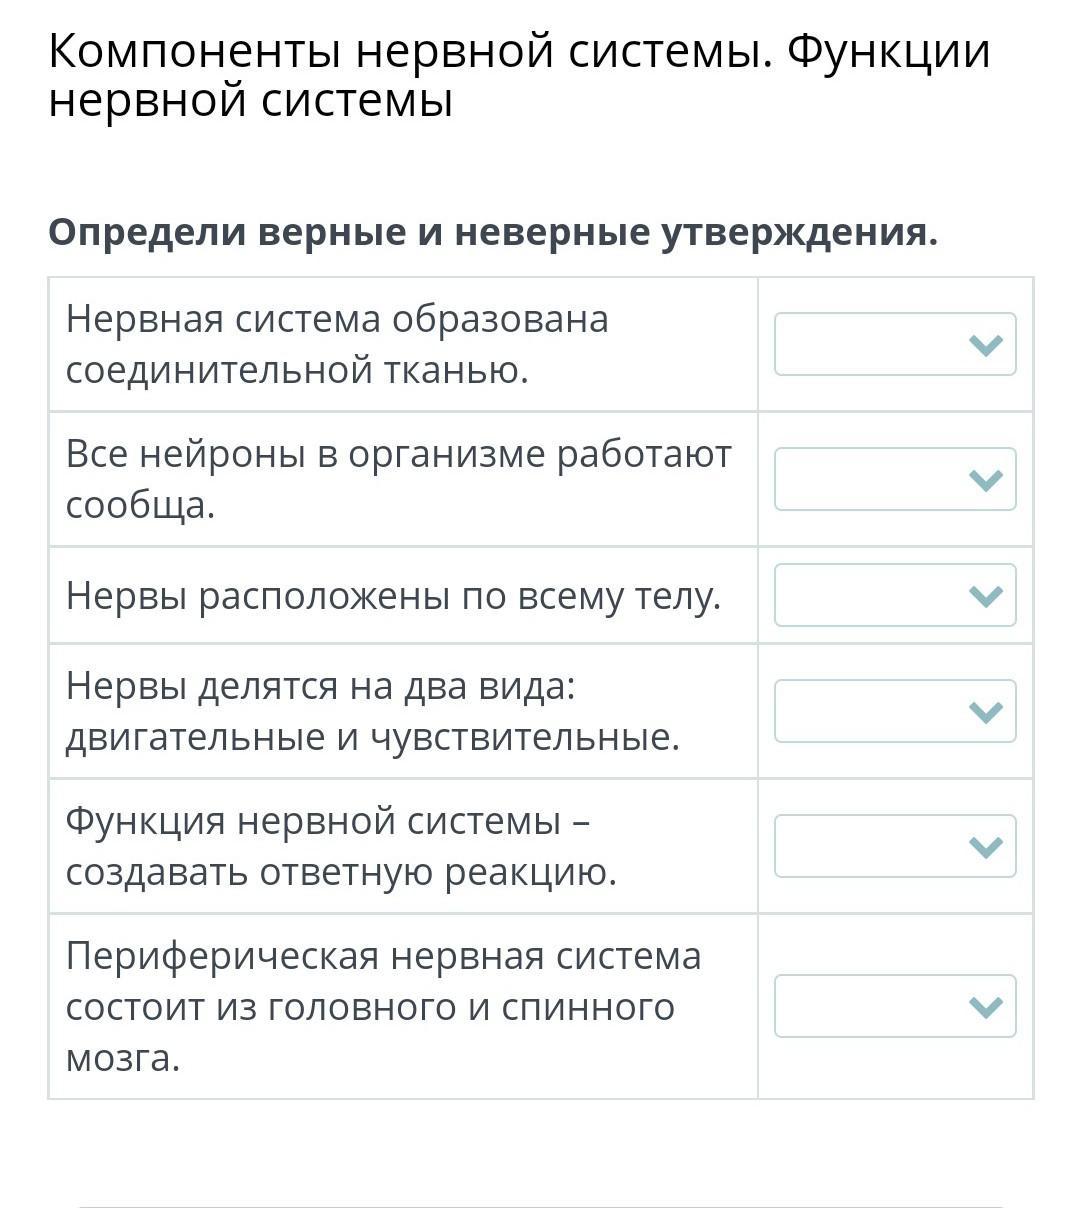1080x1208 pixels.
Task: Select the statement about Периферическая нервная система
Action: pos(384,1006)
